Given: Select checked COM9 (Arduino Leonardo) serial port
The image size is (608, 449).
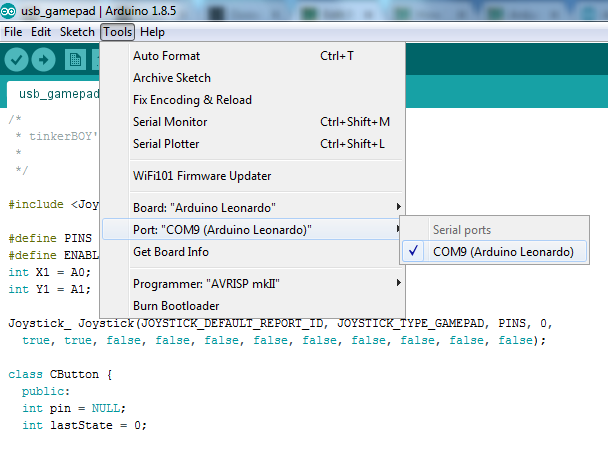Looking at the screenshot, I should (x=494, y=252).
